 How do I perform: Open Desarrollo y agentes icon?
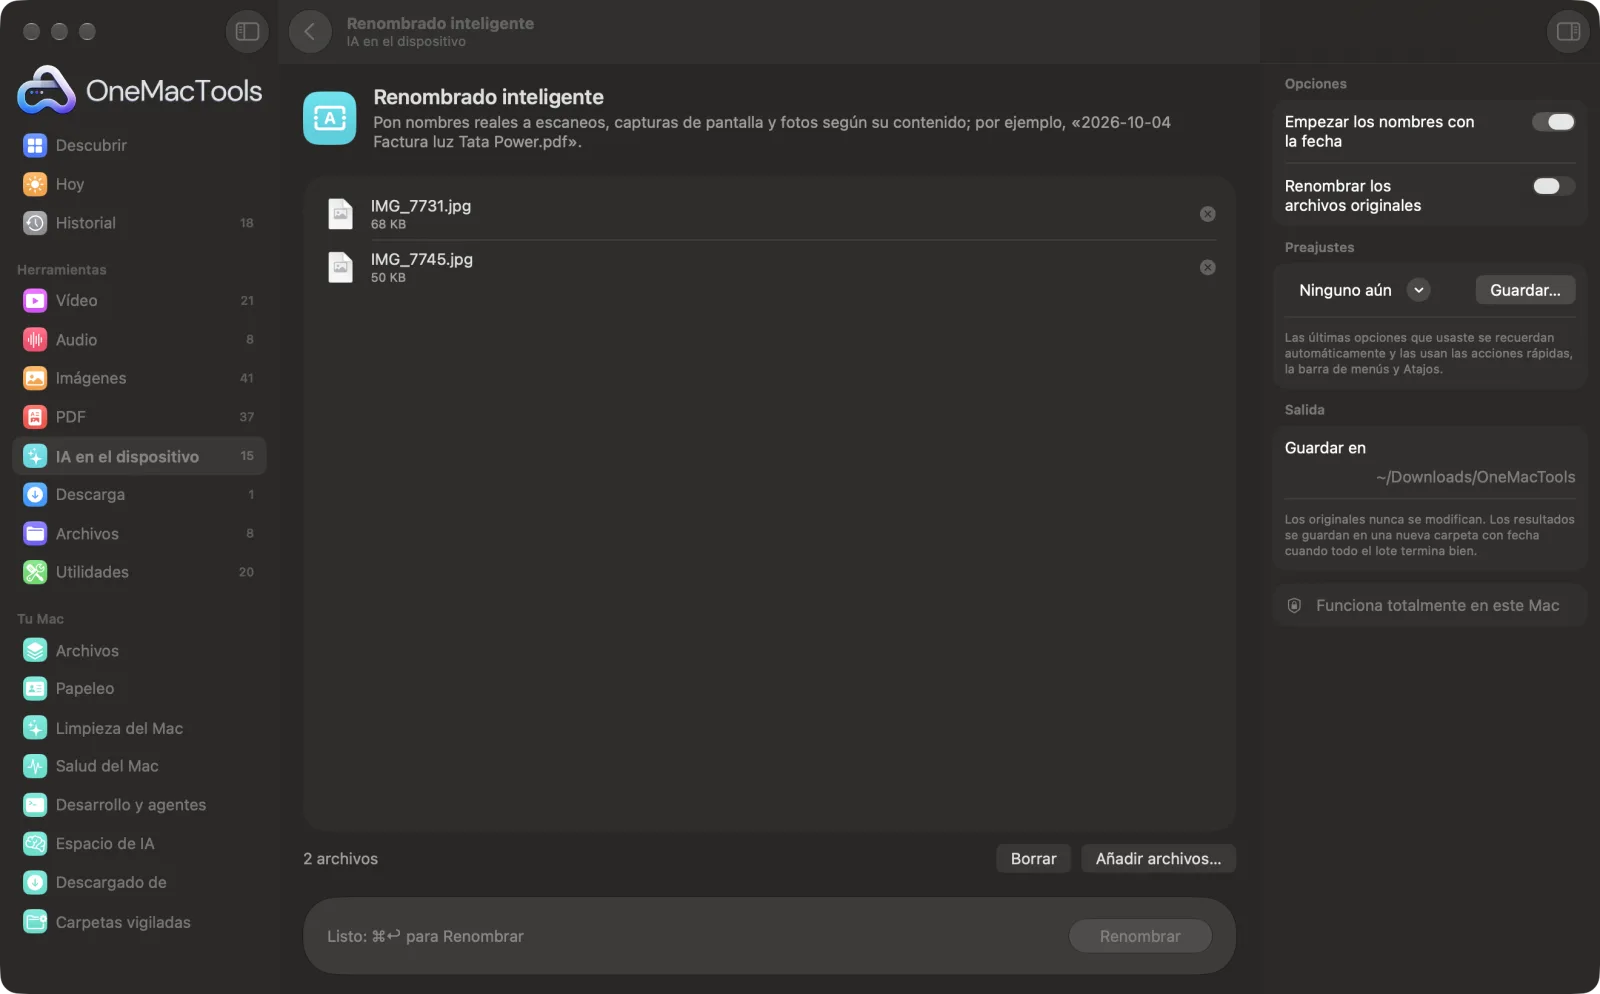coord(35,806)
